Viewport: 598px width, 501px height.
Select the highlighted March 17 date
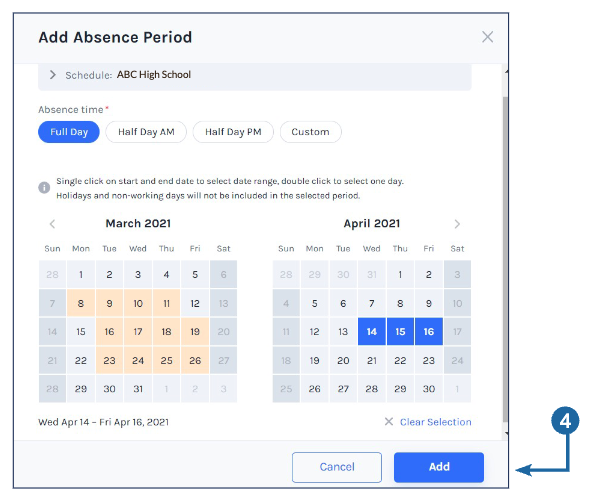(138, 332)
